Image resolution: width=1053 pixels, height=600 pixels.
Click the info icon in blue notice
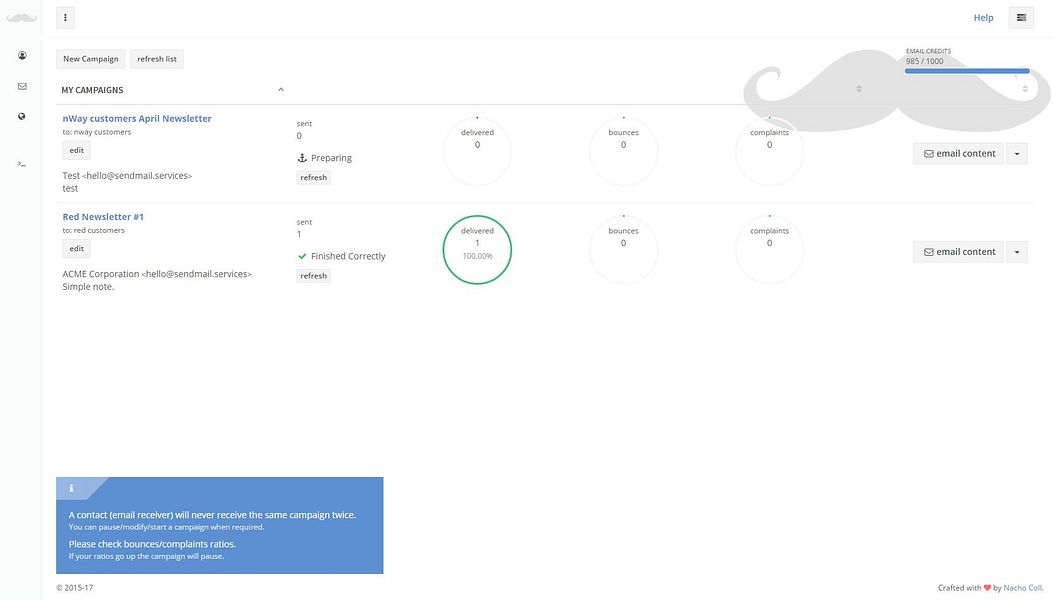coord(71,488)
